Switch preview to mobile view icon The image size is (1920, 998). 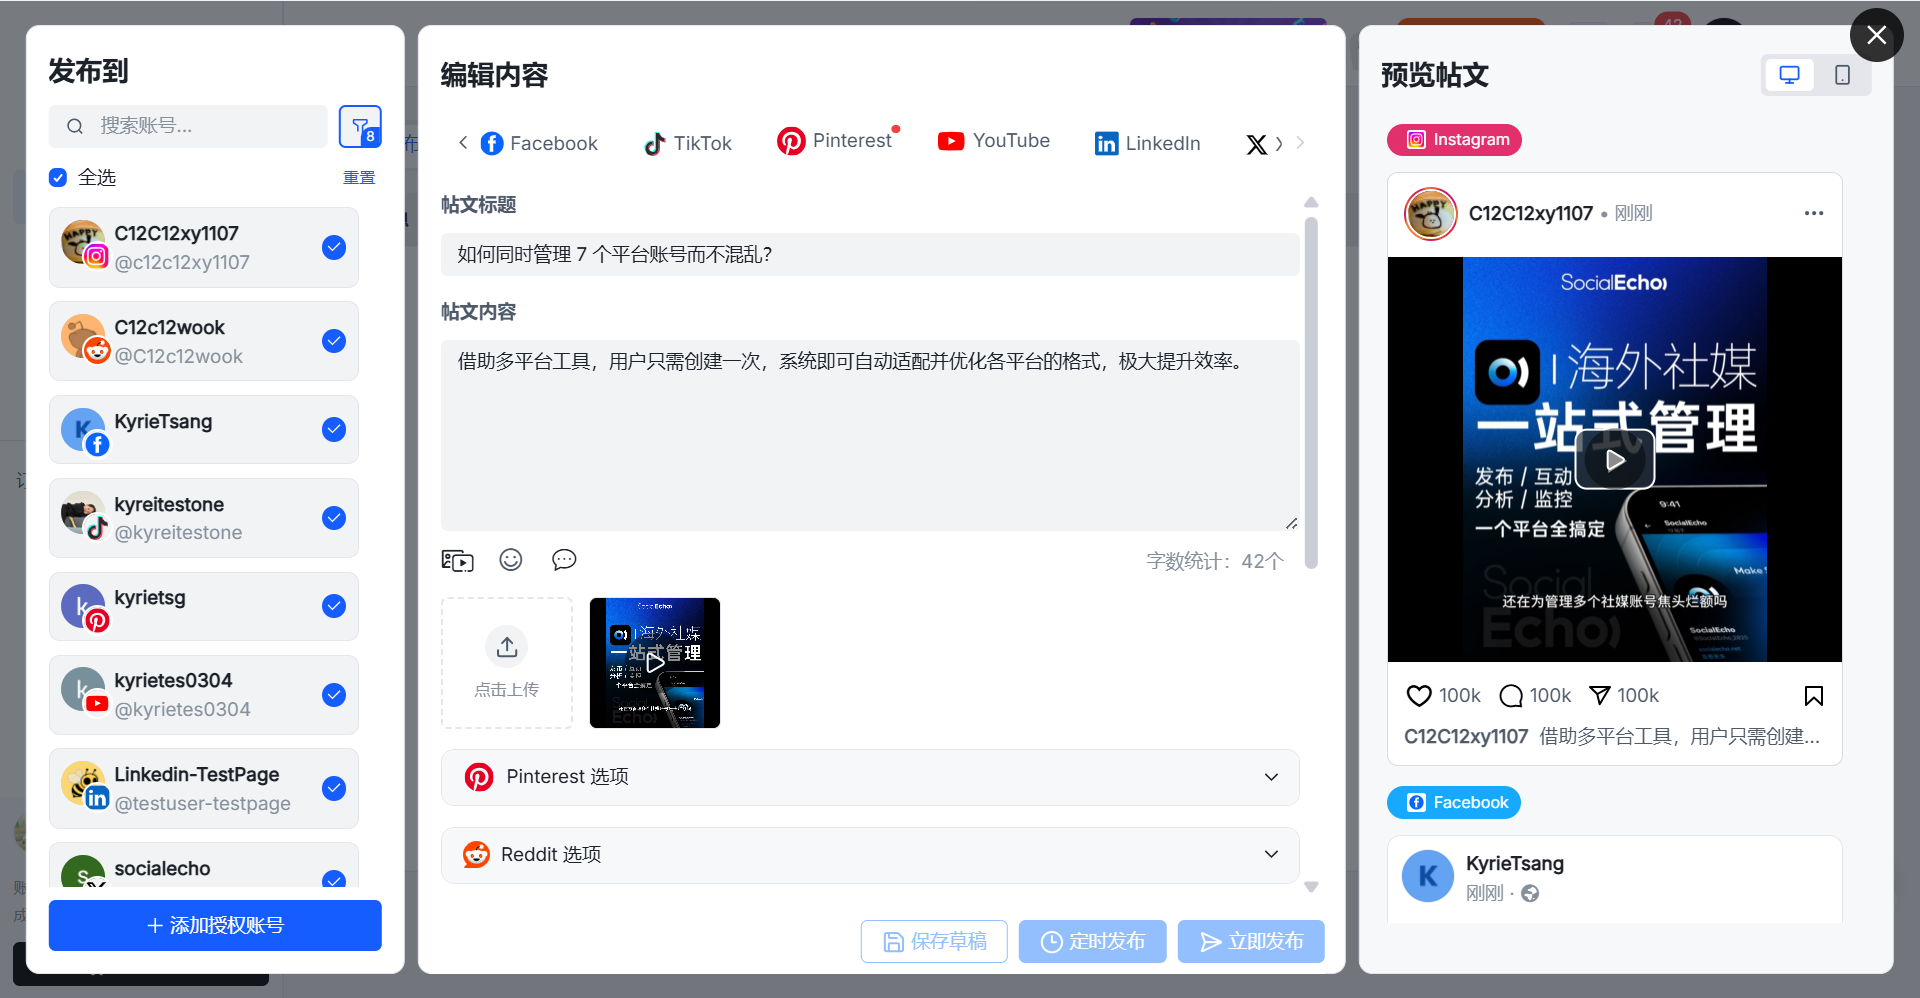click(x=1842, y=75)
